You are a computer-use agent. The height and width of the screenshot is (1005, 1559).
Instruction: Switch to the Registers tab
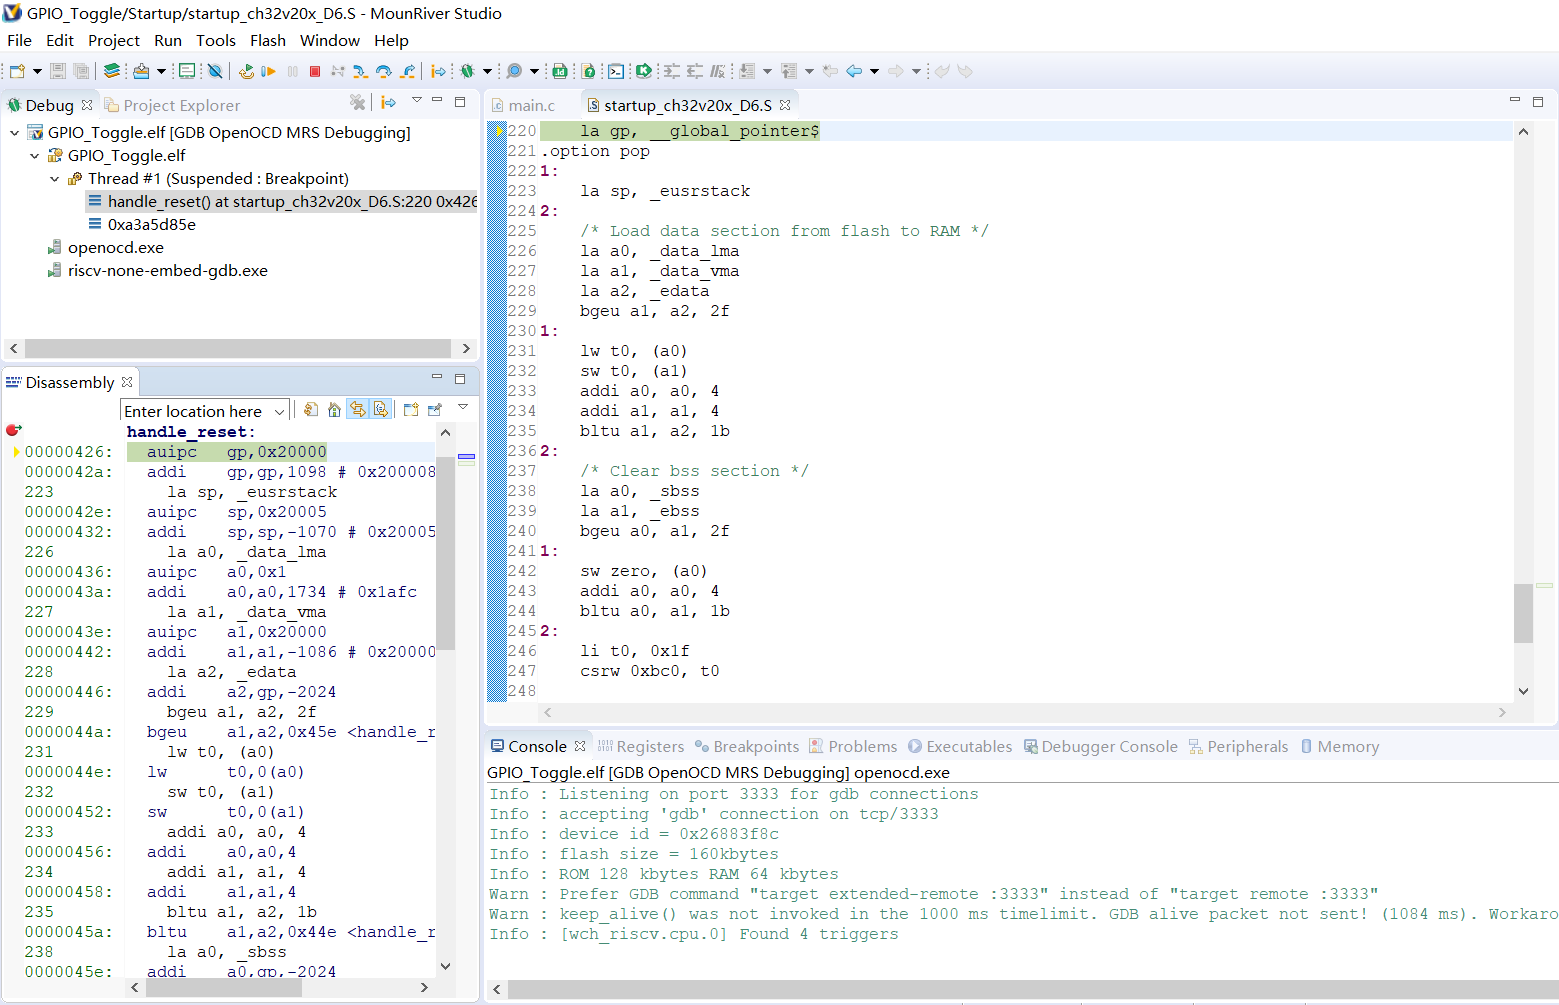pyautogui.click(x=641, y=746)
